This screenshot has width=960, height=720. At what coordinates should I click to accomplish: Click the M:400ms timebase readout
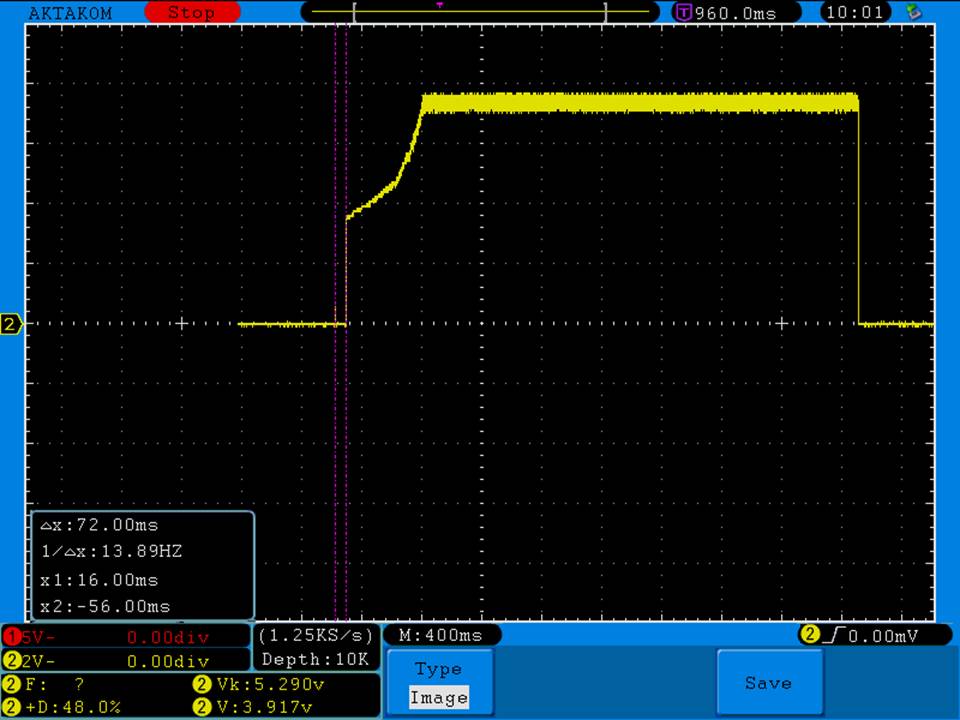click(440, 635)
